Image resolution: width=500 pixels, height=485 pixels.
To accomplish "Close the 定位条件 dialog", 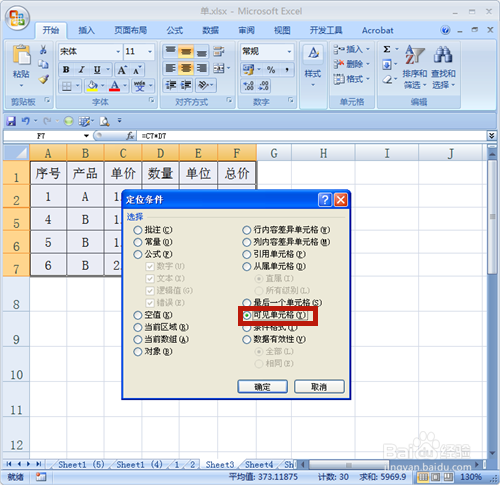I will (341, 200).
